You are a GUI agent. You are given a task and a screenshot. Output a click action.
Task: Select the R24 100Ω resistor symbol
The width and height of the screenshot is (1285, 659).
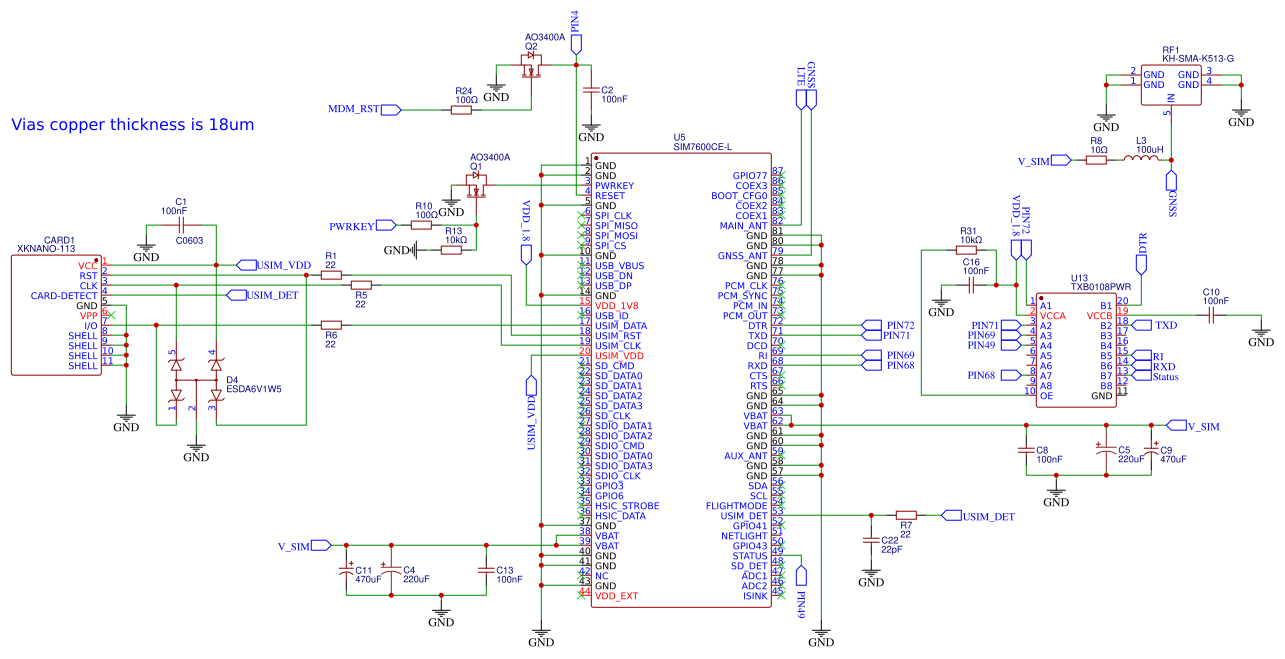(461, 110)
